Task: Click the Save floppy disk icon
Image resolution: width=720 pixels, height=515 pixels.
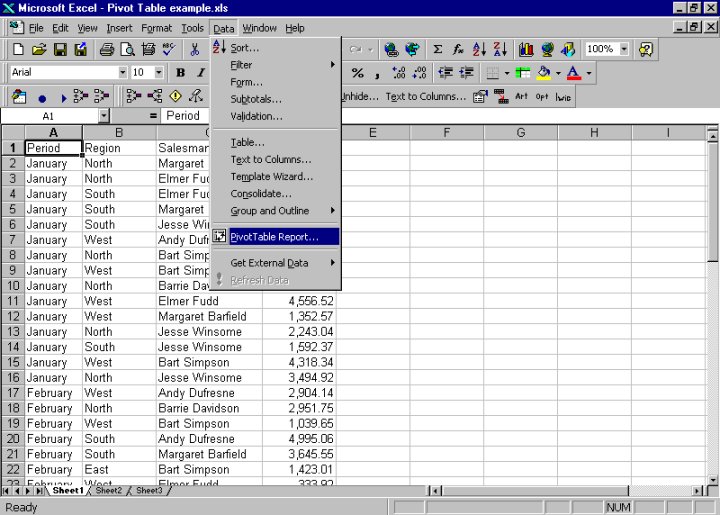Action: [60, 49]
